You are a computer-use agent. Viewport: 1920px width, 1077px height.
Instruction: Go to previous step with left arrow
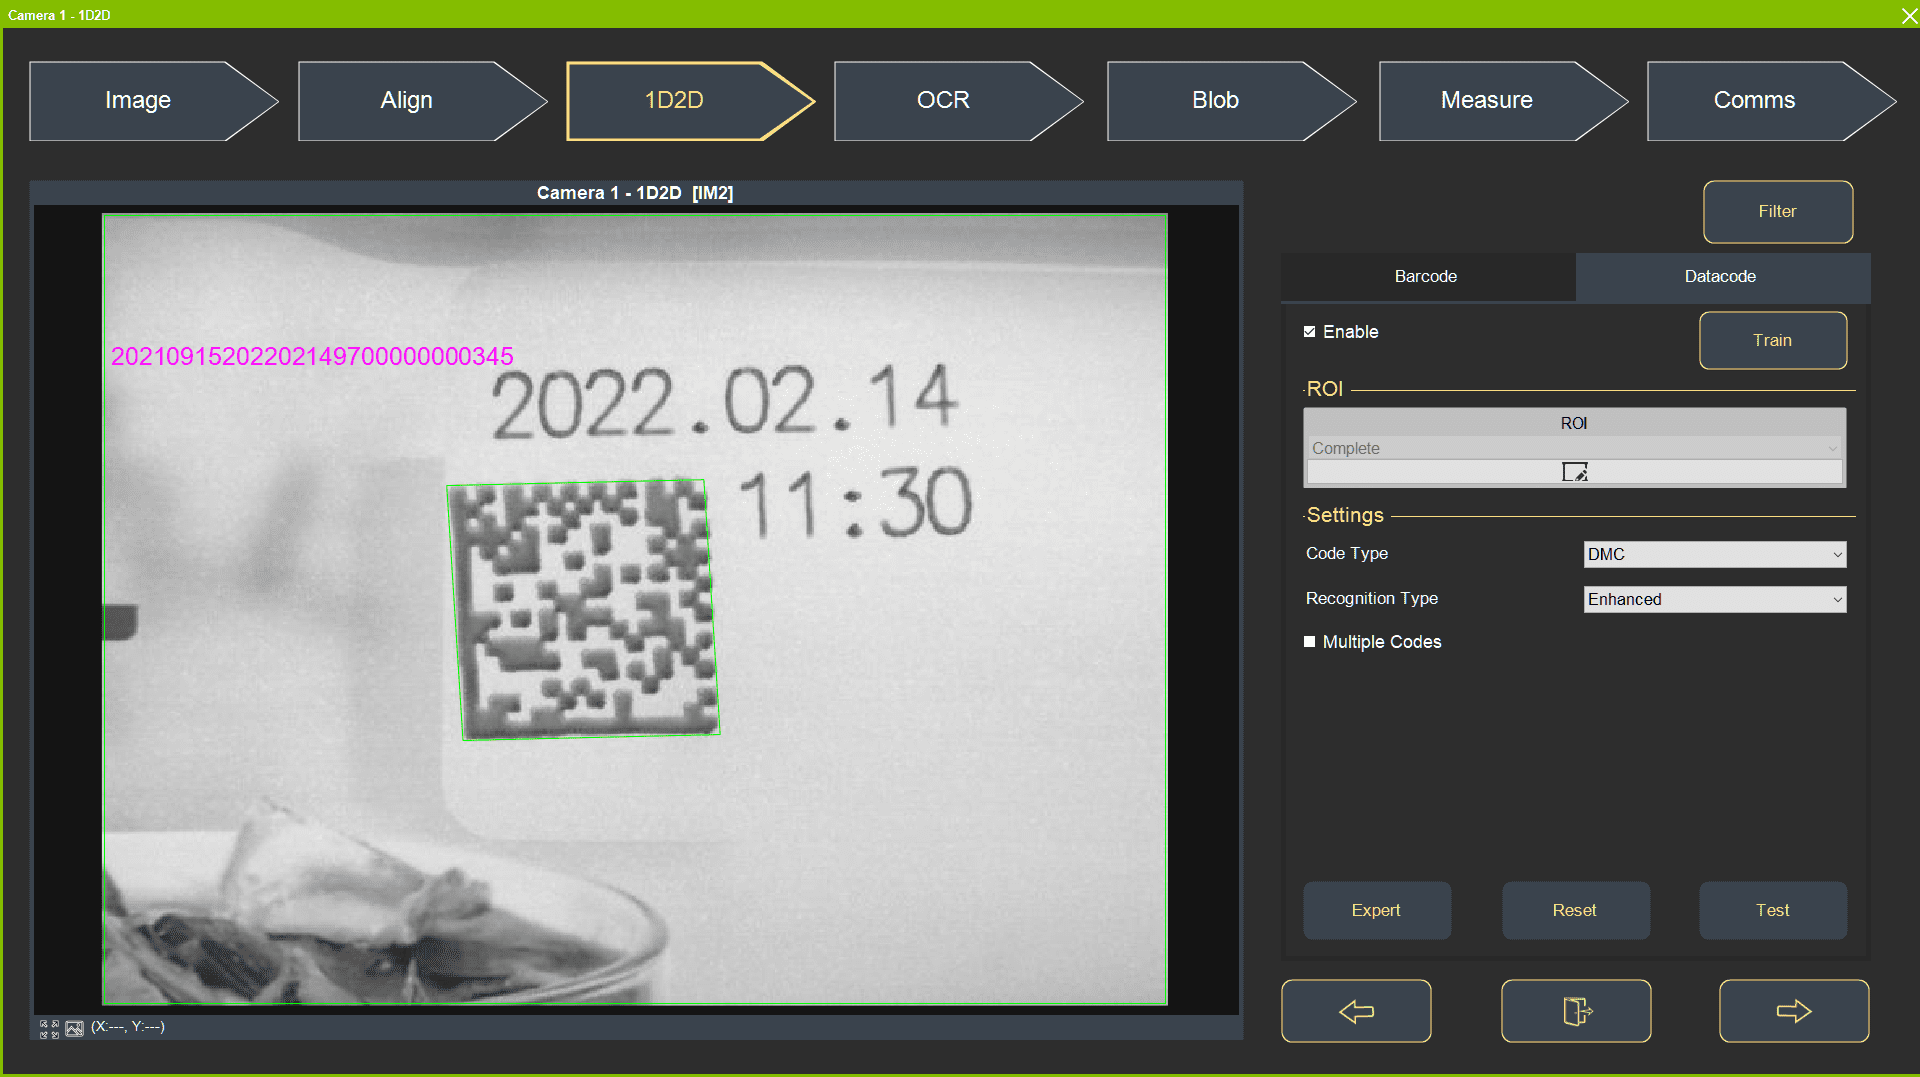point(1356,1011)
